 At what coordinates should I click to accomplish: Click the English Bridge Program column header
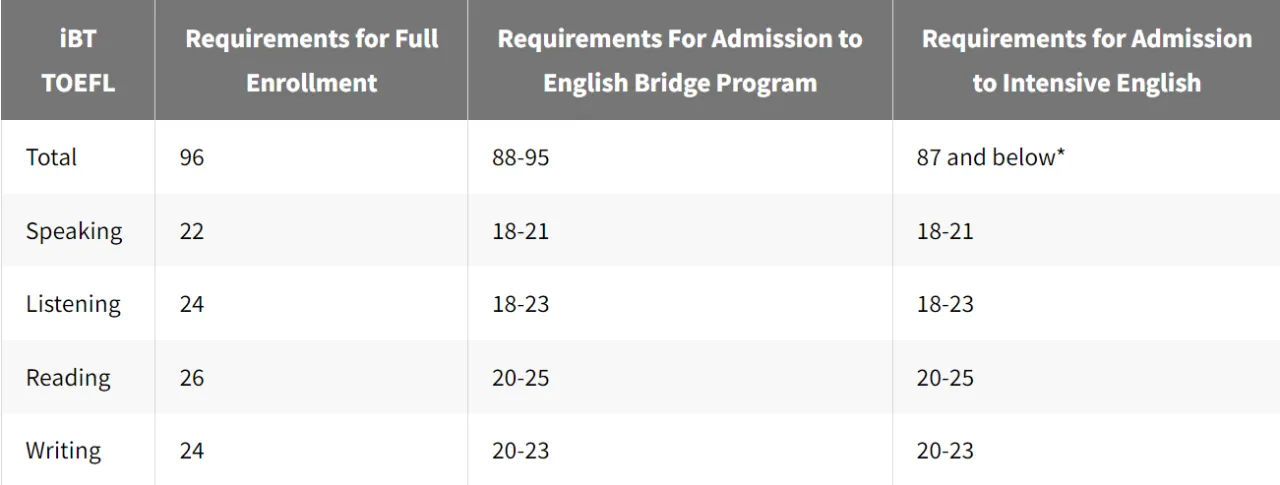point(680,60)
